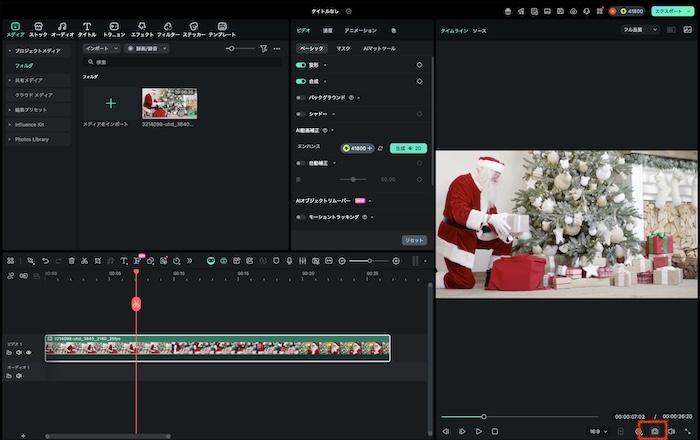Click the filter icon in media panel

pos(263,48)
